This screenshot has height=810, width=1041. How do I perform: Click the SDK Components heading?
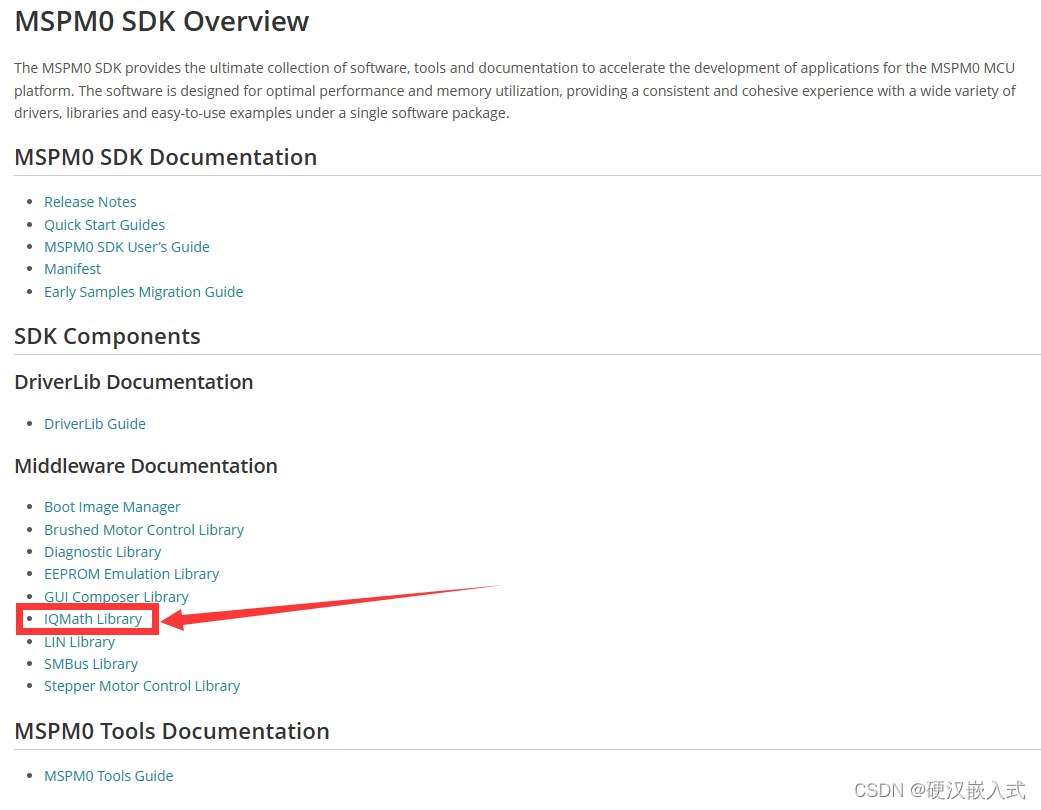point(108,337)
